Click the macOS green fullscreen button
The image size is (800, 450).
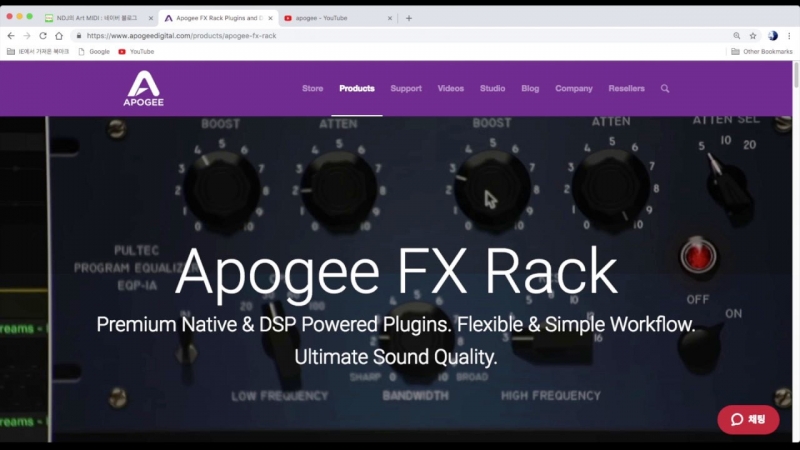(x=30, y=16)
